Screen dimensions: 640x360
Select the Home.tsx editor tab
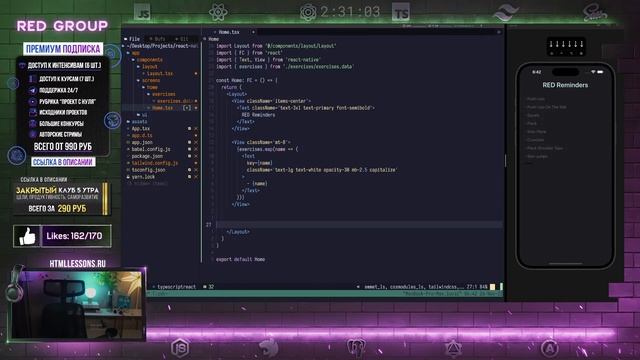pos(229,32)
